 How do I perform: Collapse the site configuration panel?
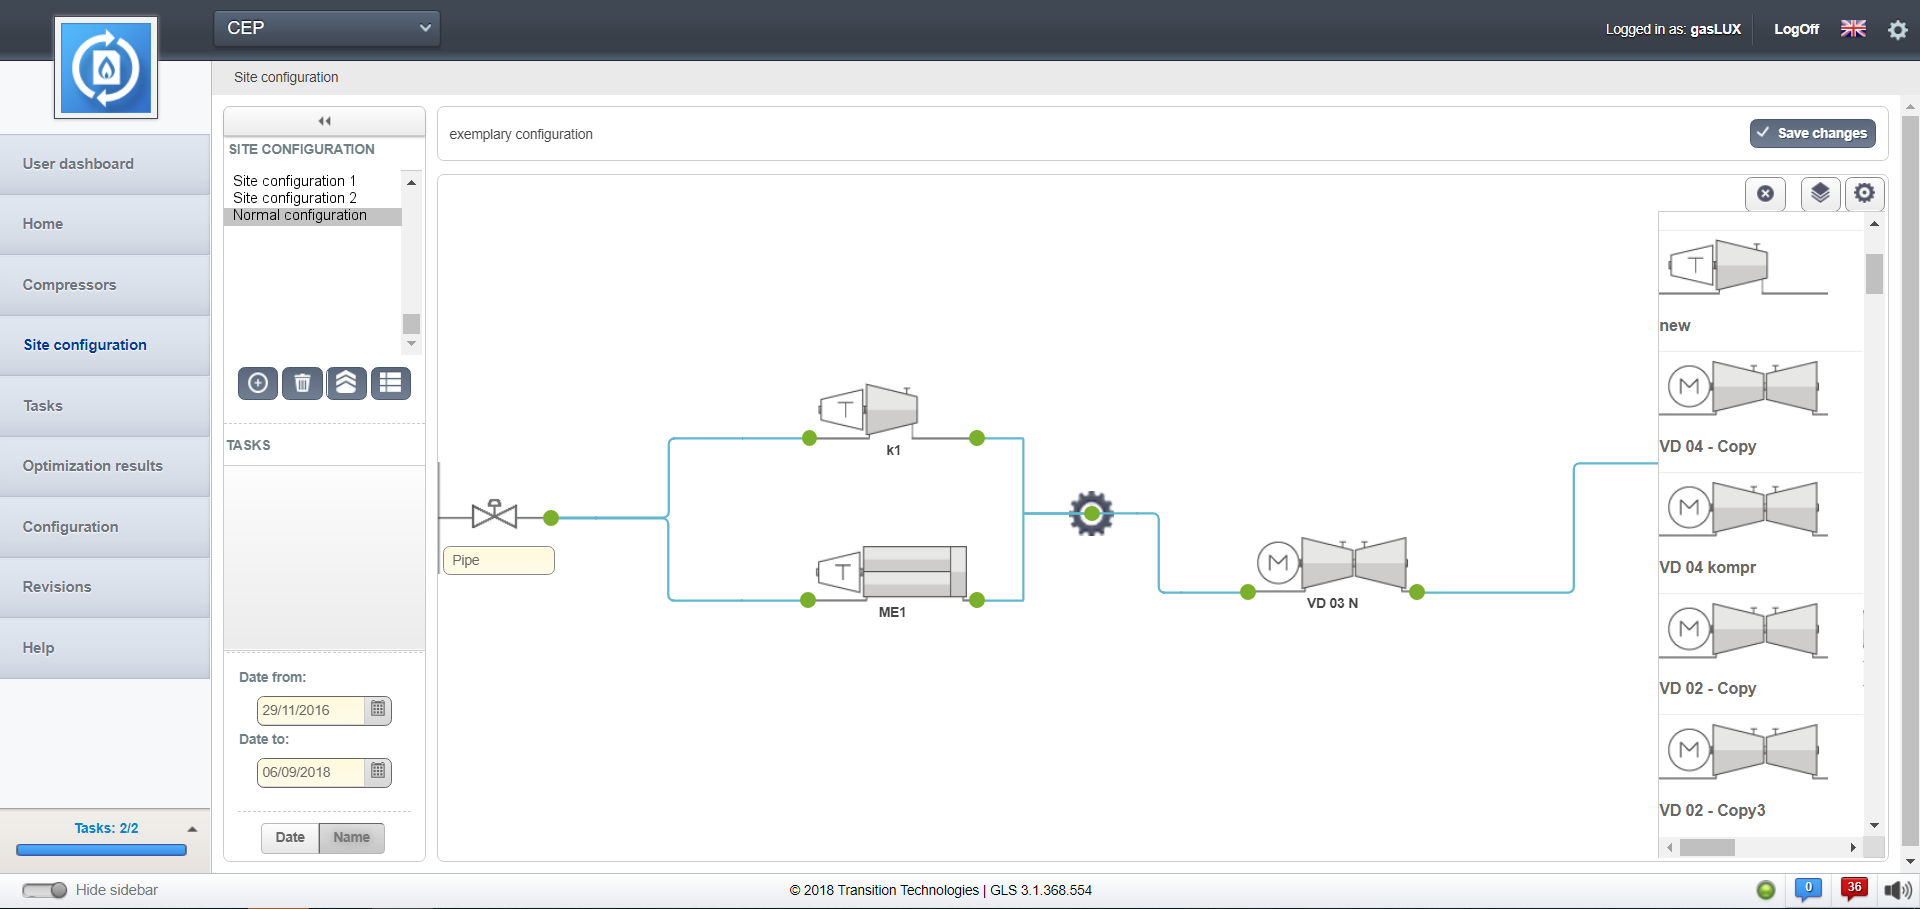pyautogui.click(x=324, y=121)
